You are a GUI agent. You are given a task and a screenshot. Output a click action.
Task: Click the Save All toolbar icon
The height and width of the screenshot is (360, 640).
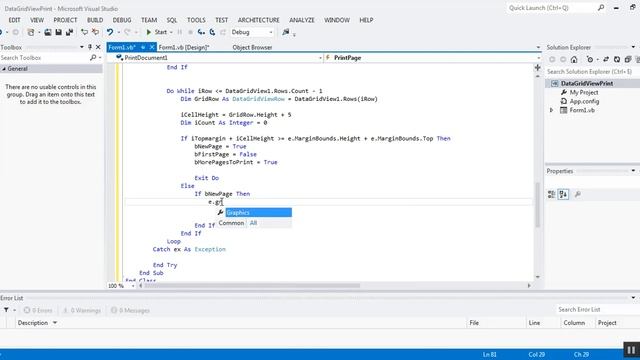point(69,32)
